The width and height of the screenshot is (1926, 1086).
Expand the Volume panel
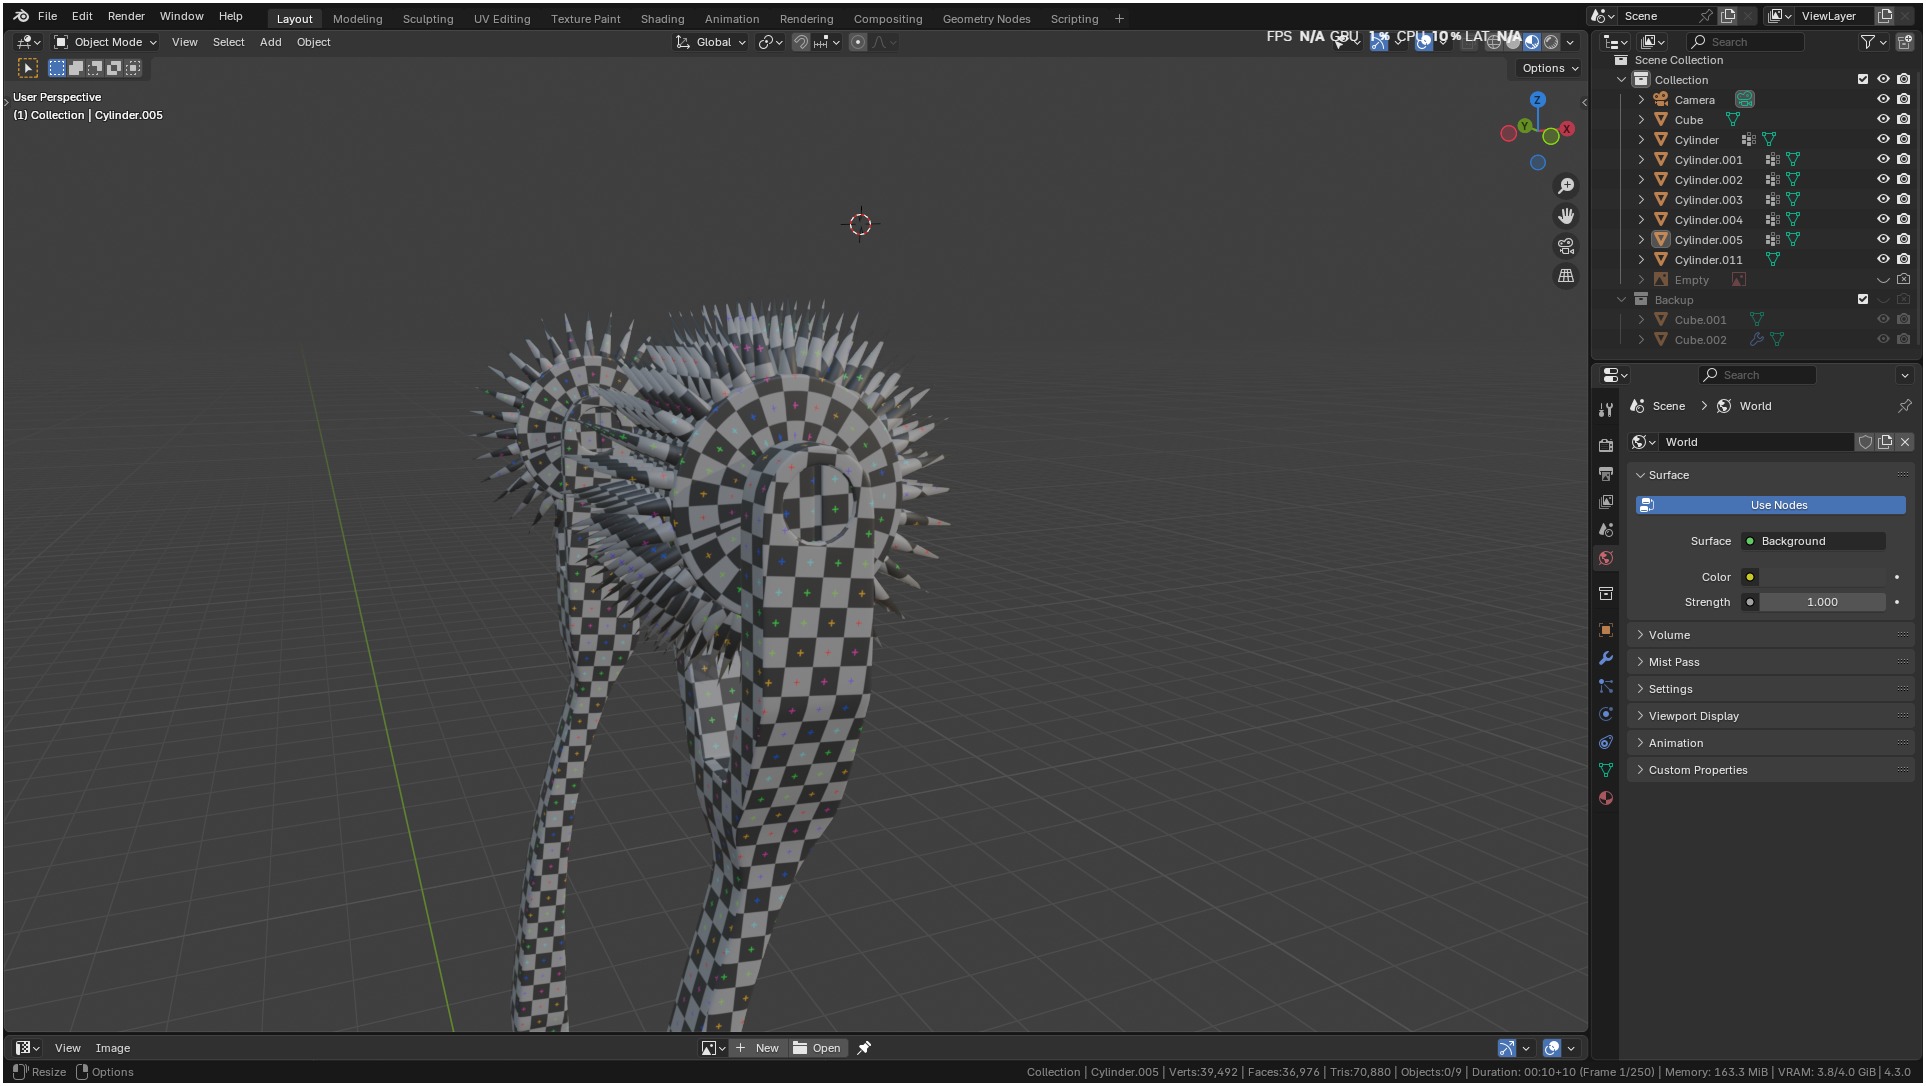coord(1669,635)
